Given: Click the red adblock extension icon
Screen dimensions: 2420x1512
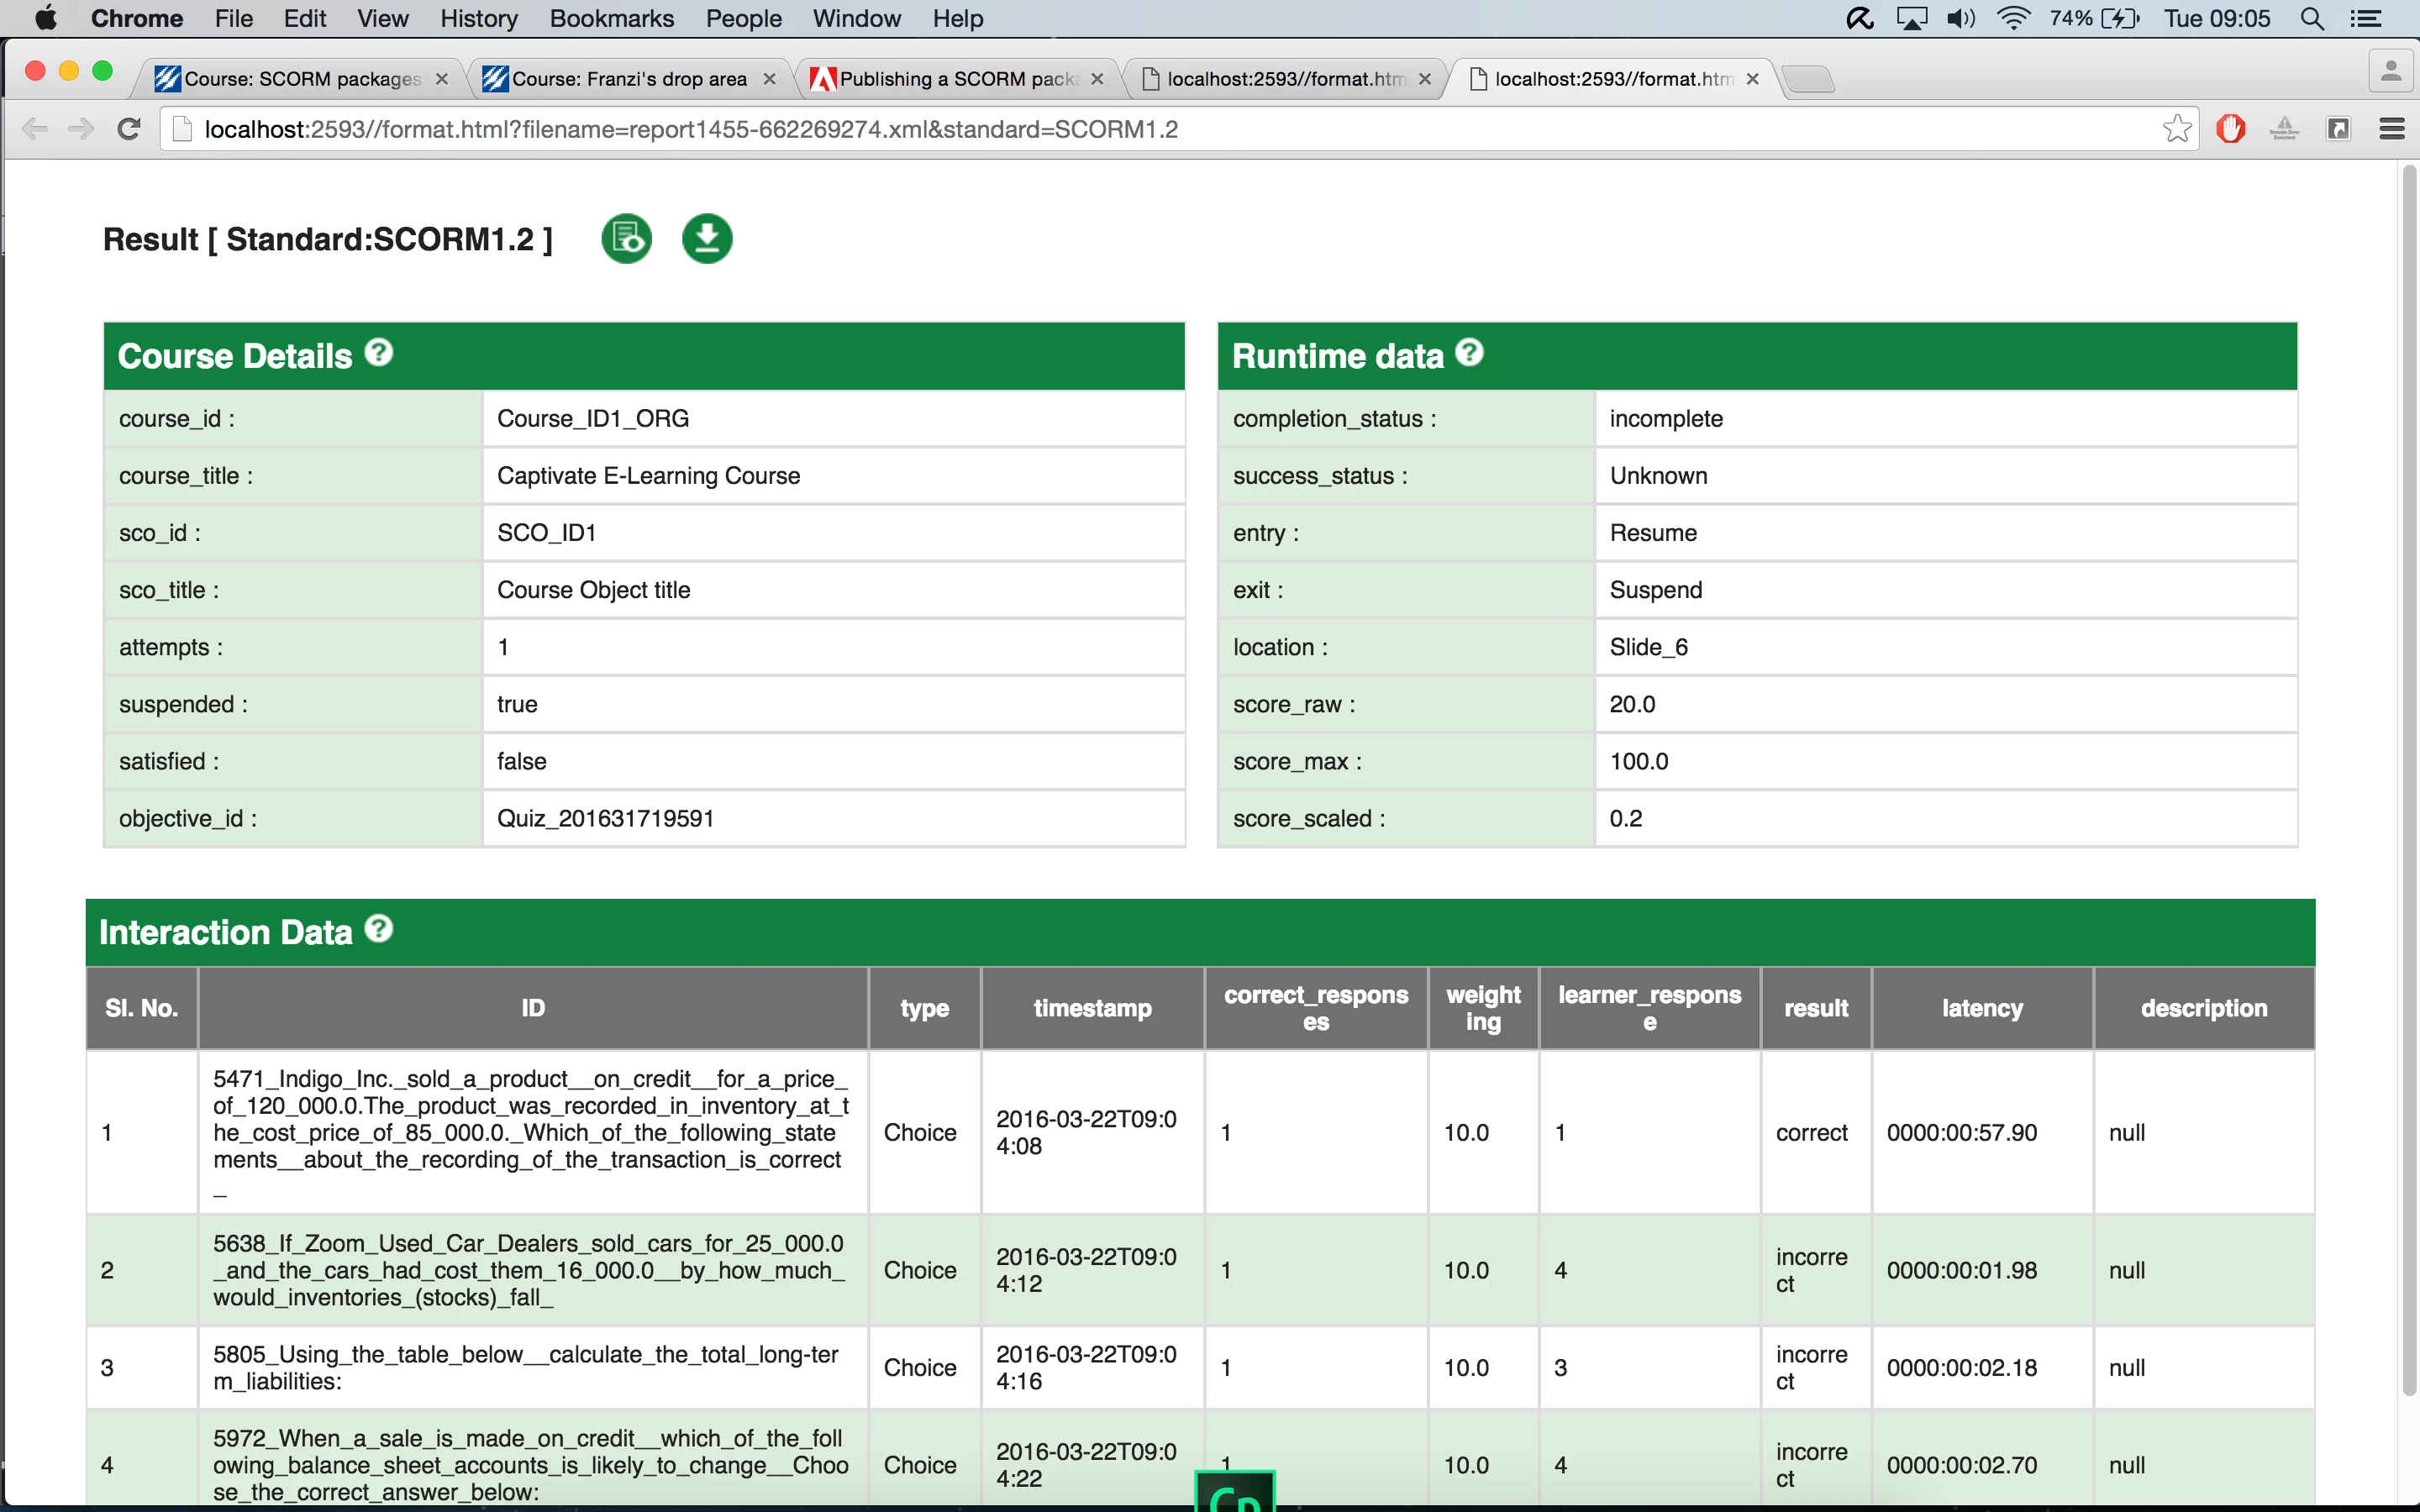Looking at the screenshot, I should point(2231,129).
